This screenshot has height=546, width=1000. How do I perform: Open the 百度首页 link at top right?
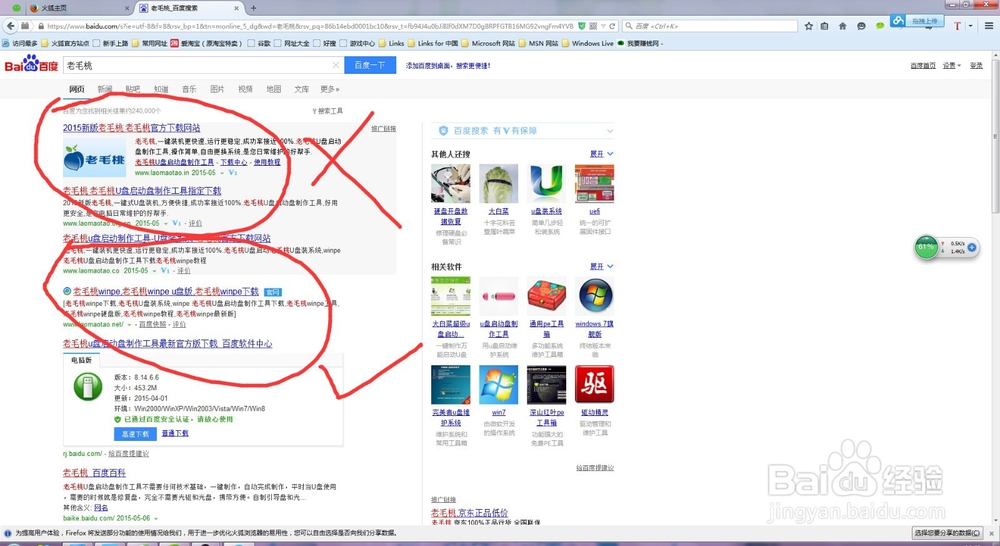point(923,66)
